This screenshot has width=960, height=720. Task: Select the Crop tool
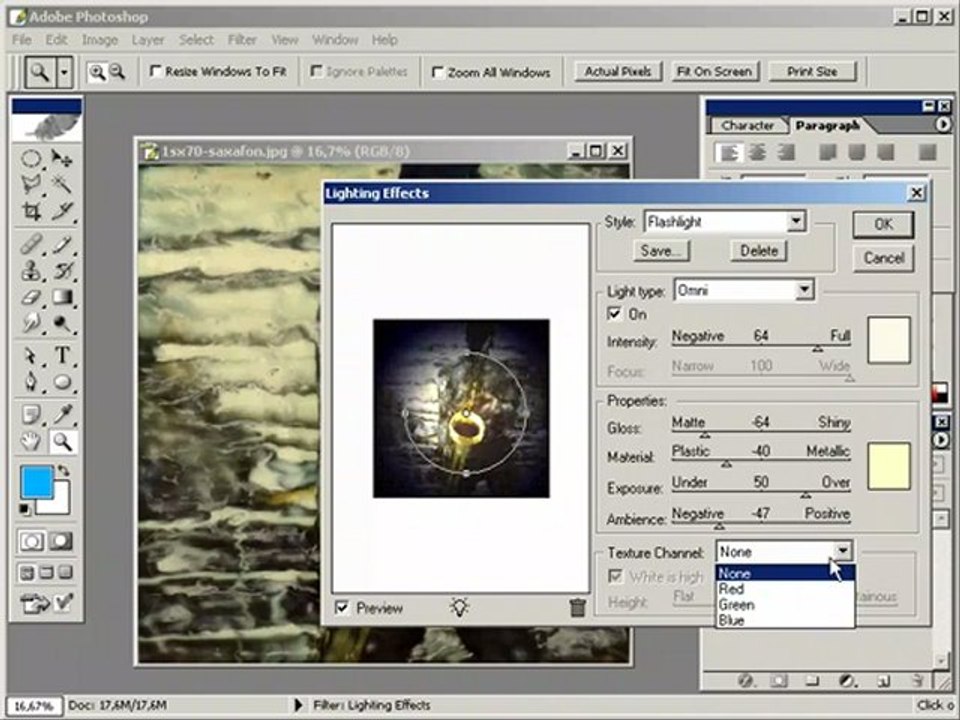[x=31, y=212]
